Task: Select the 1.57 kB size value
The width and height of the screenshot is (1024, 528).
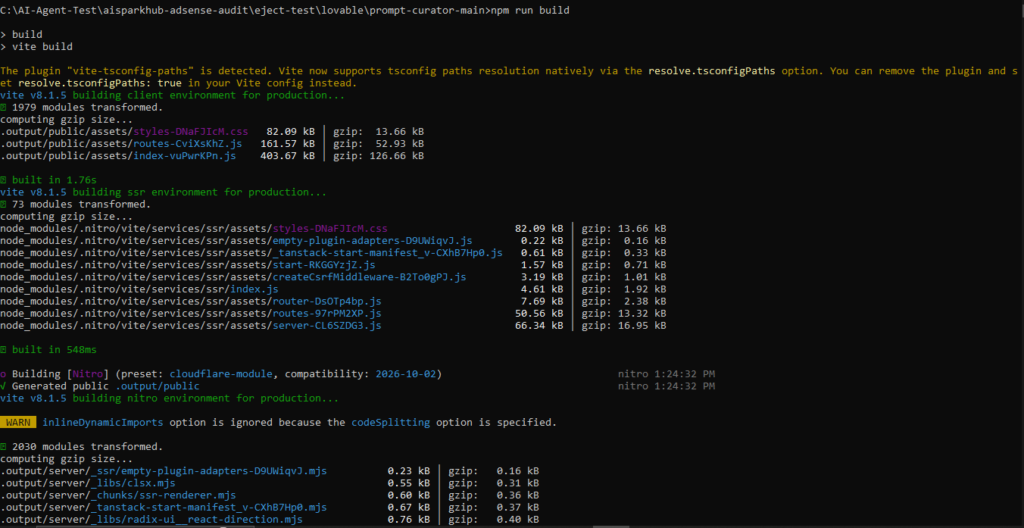Action: (x=542, y=265)
